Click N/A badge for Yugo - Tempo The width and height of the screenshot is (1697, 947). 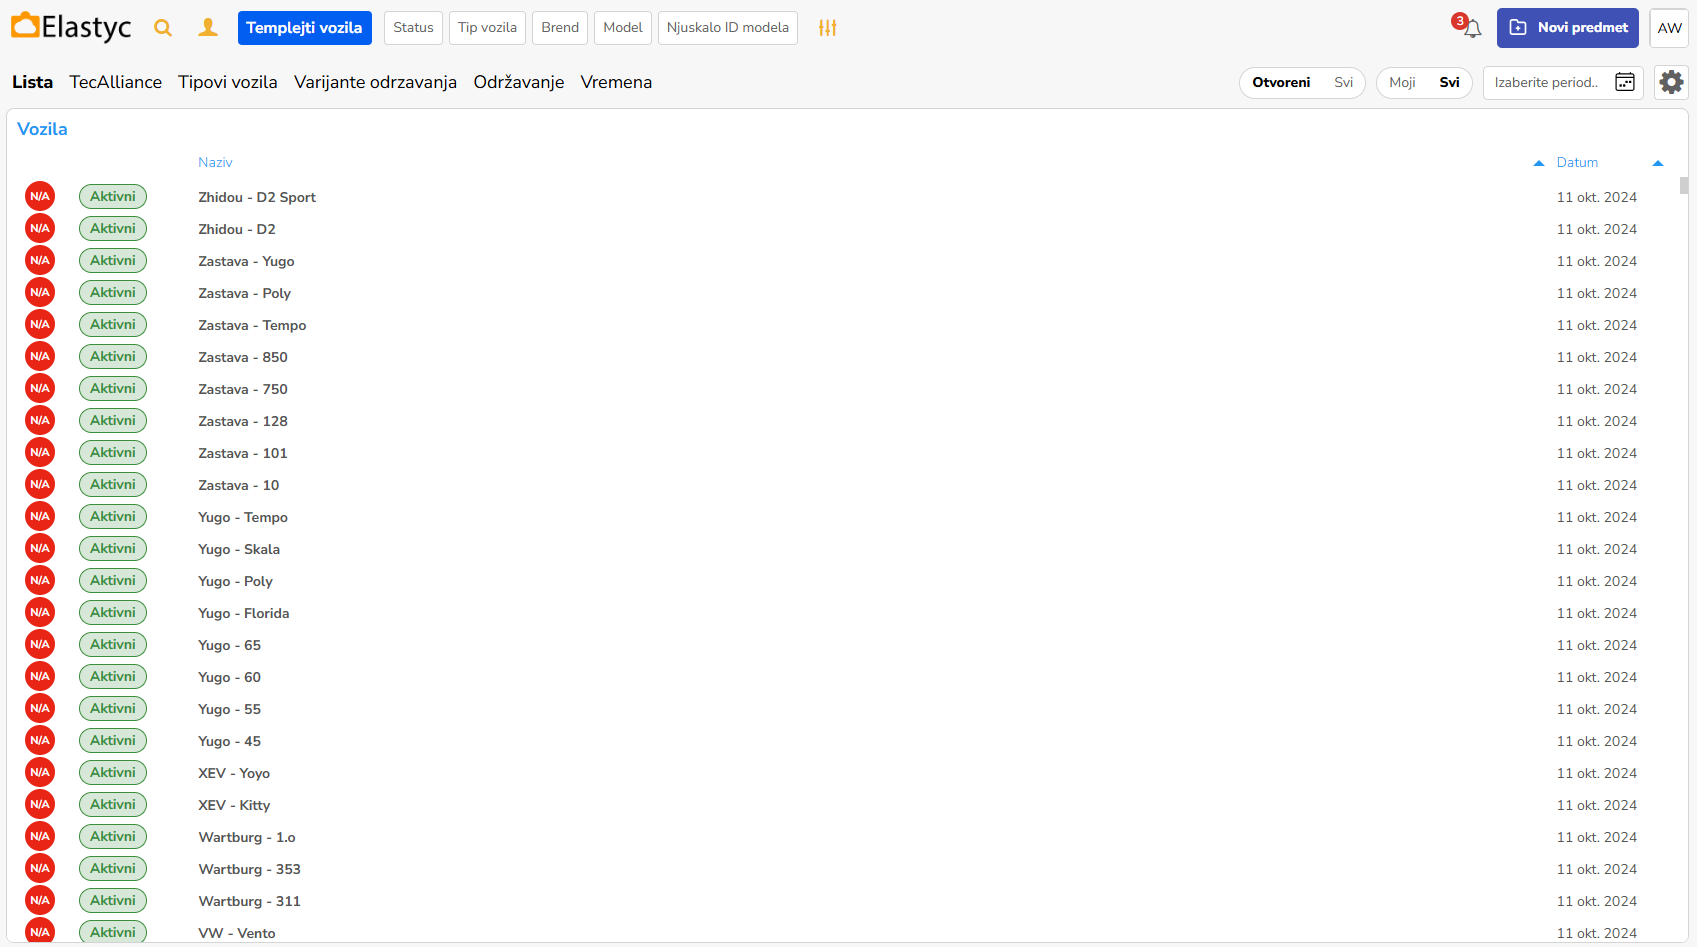click(x=40, y=517)
